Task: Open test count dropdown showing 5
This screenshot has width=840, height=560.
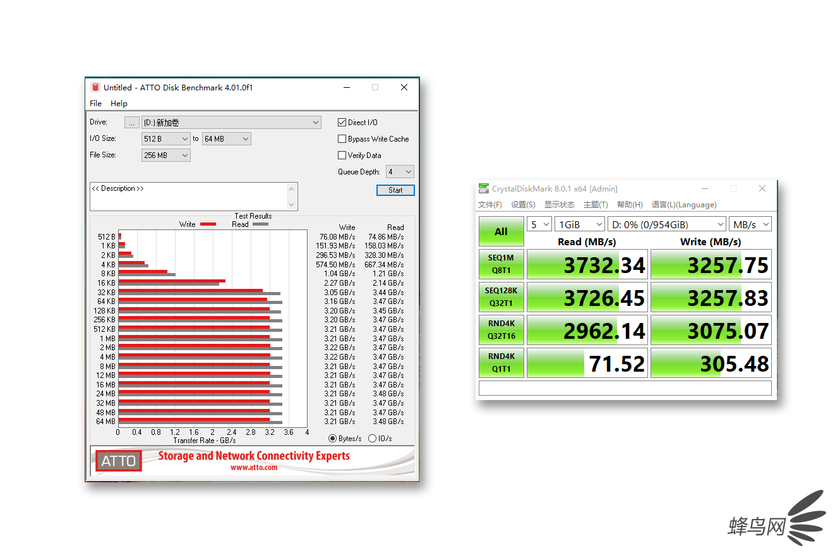Action: pos(539,225)
